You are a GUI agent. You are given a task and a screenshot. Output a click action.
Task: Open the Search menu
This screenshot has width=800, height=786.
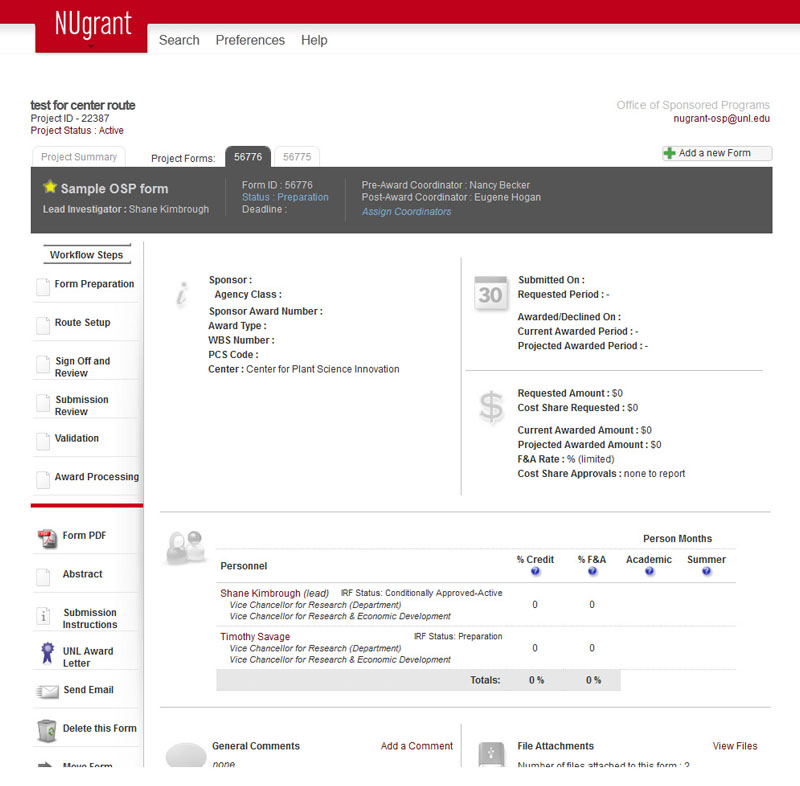tap(179, 40)
